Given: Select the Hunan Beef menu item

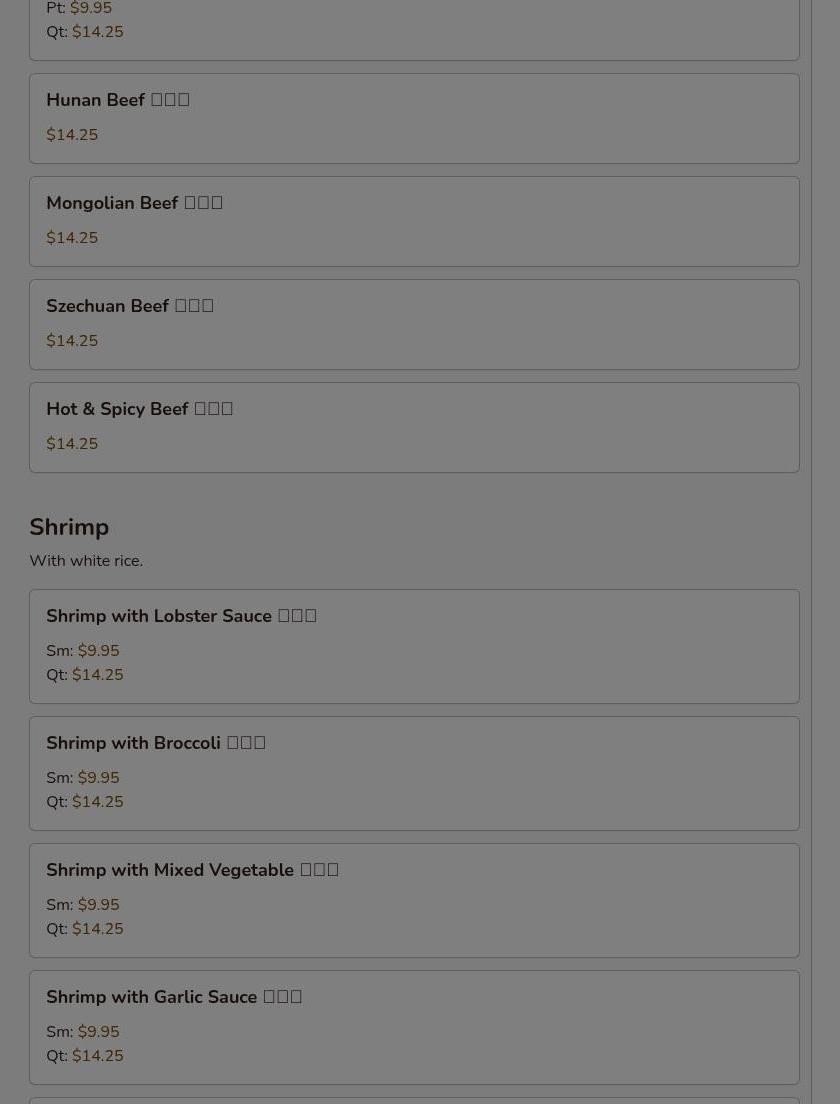Looking at the screenshot, I should [414, 118].
